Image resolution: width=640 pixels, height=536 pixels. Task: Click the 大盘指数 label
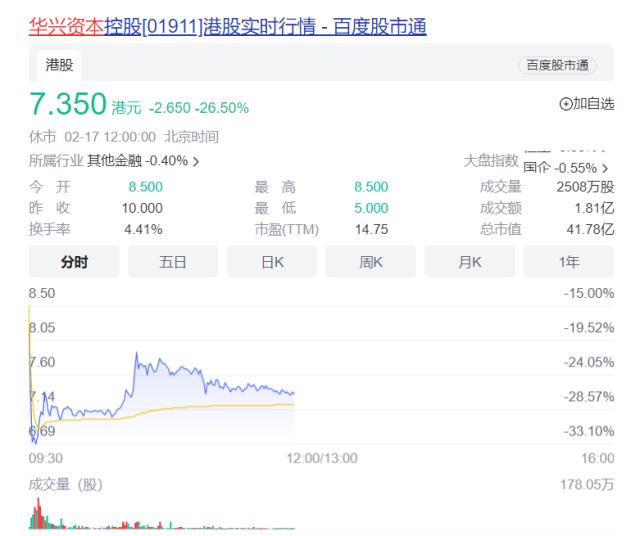pyautogui.click(x=491, y=161)
